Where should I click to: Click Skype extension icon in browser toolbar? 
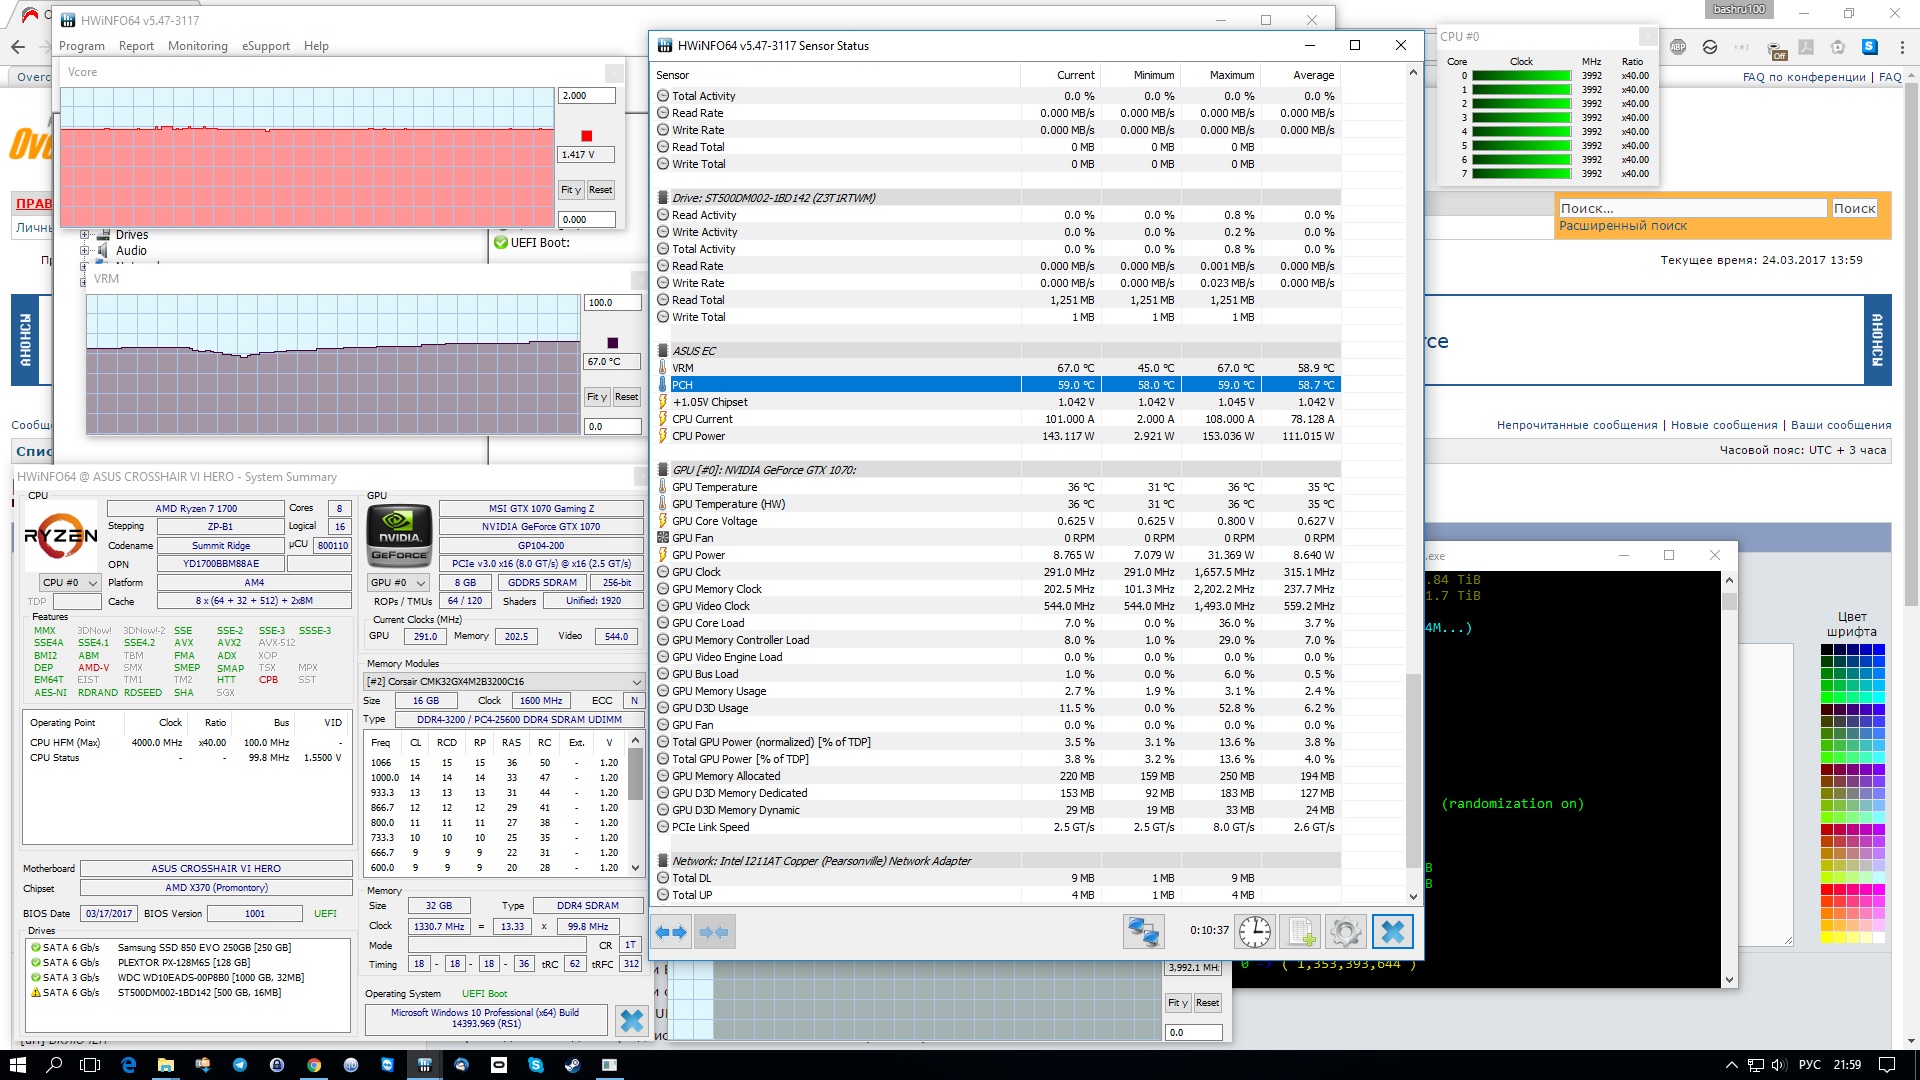point(1869,47)
